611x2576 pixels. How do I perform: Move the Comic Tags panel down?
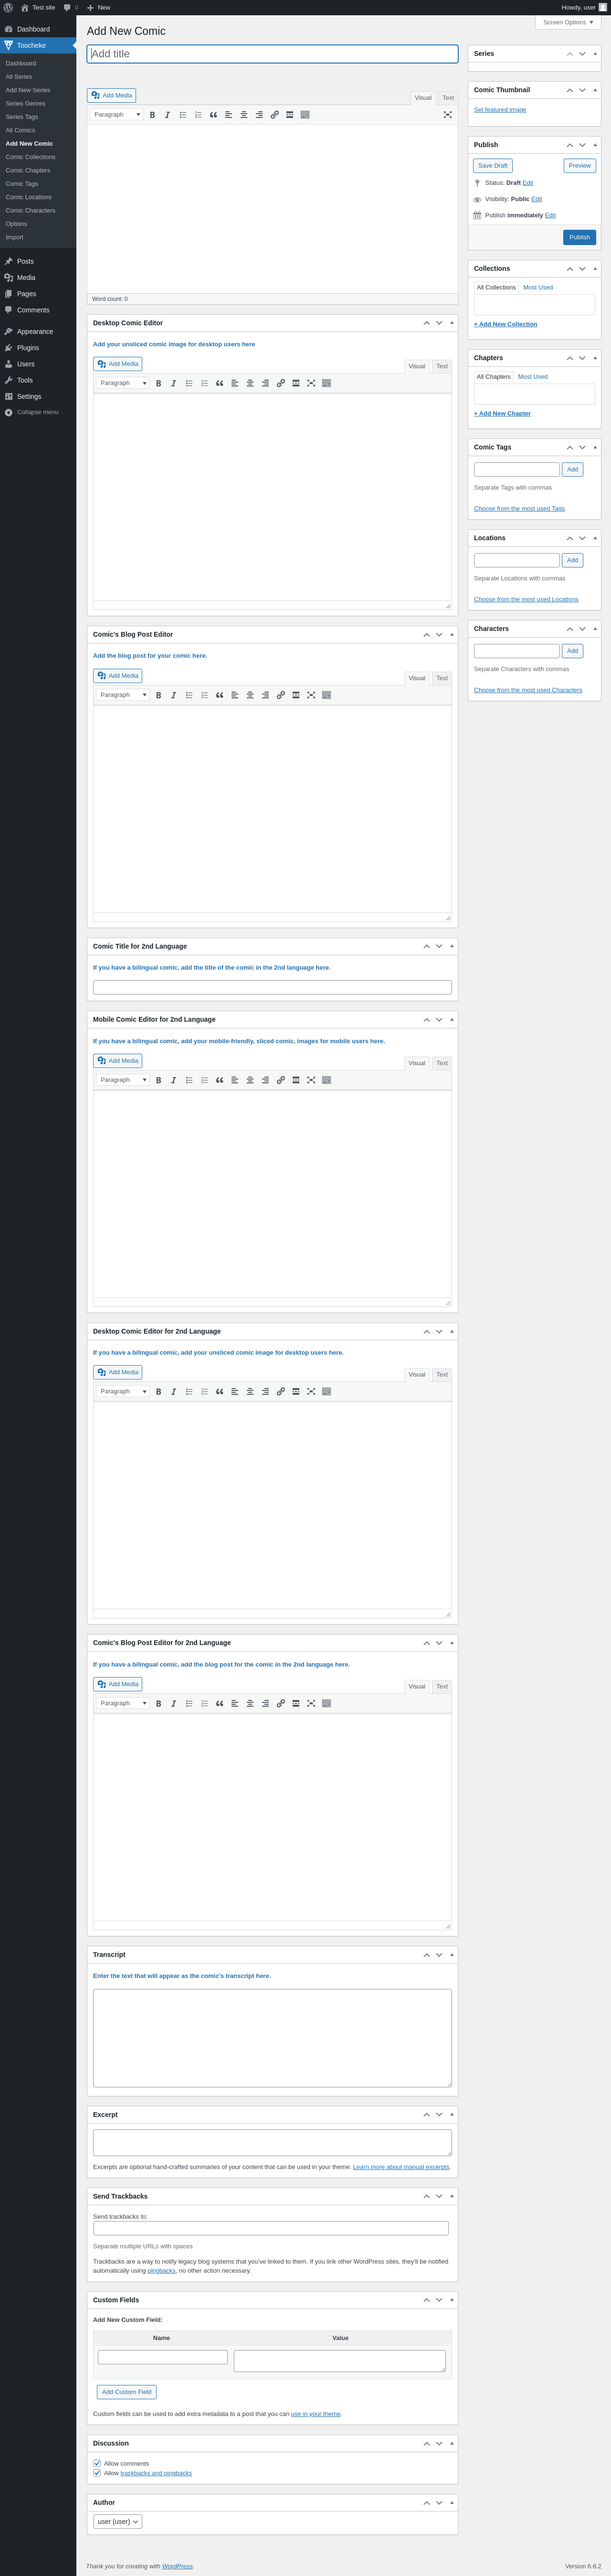click(582, 447)
